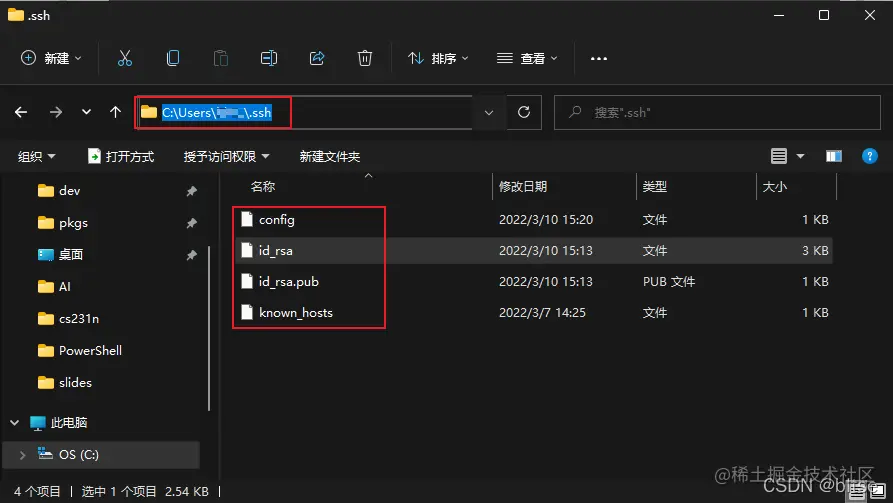Click the id_rsa.pub file icon

tap(247, 281)
